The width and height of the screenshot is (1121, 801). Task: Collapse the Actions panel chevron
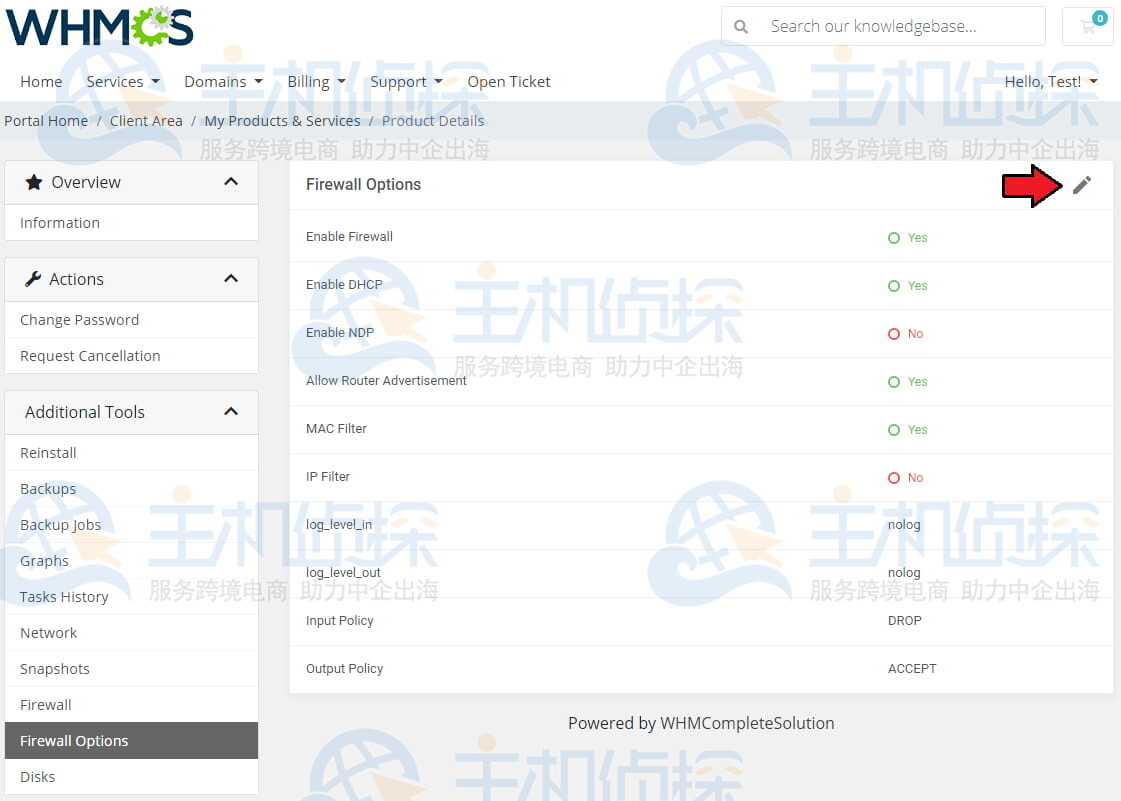pyautogui.click(x=231, y=279)
